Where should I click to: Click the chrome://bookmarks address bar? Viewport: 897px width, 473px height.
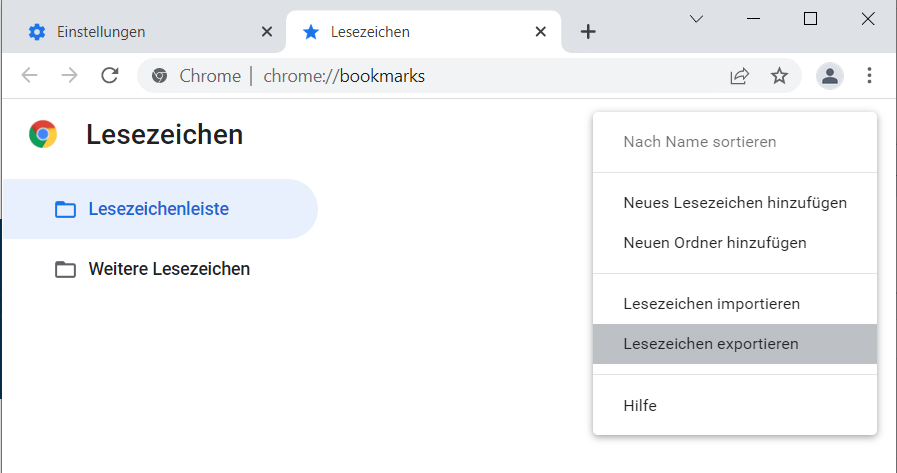[450, 76]
